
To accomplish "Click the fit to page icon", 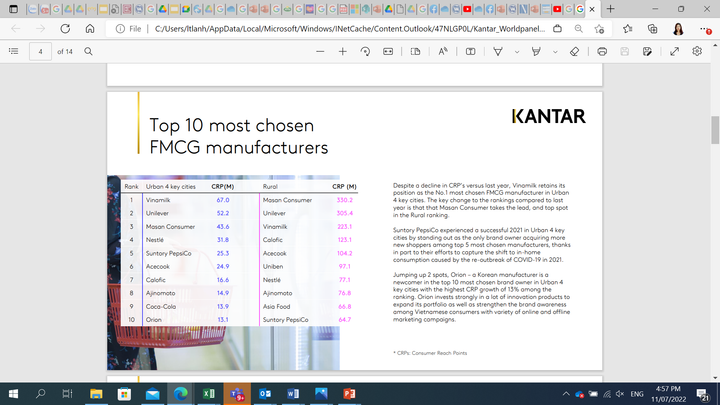I will coord(390,51).
